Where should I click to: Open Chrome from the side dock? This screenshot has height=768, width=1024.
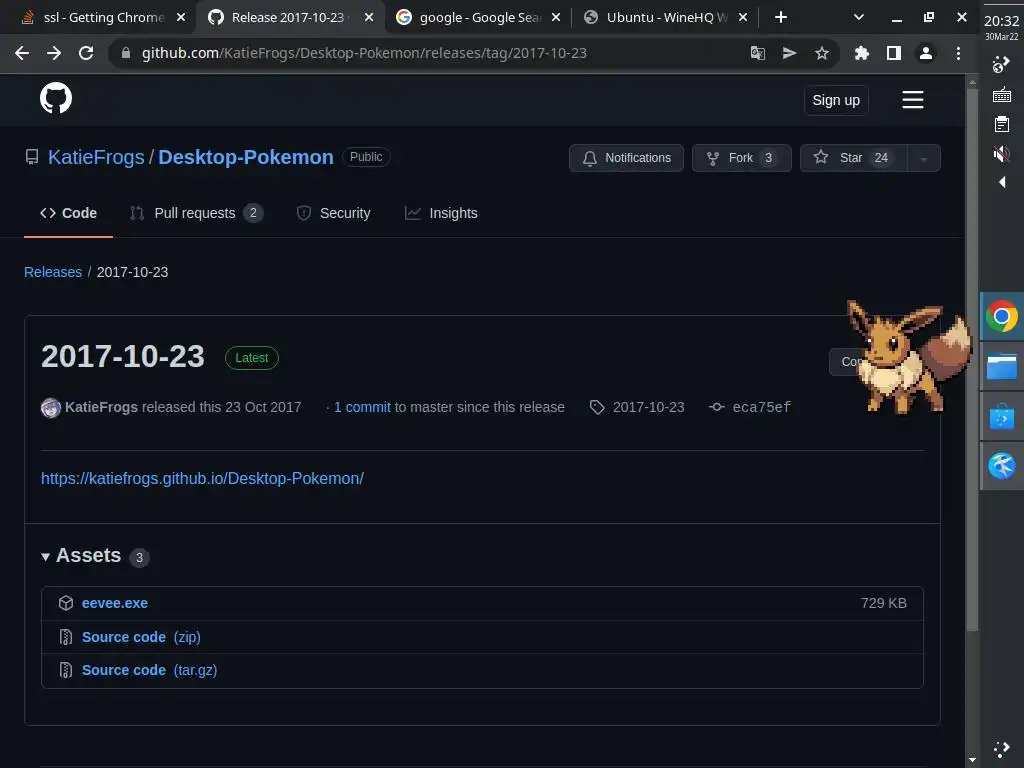[x=1001, y=317]
